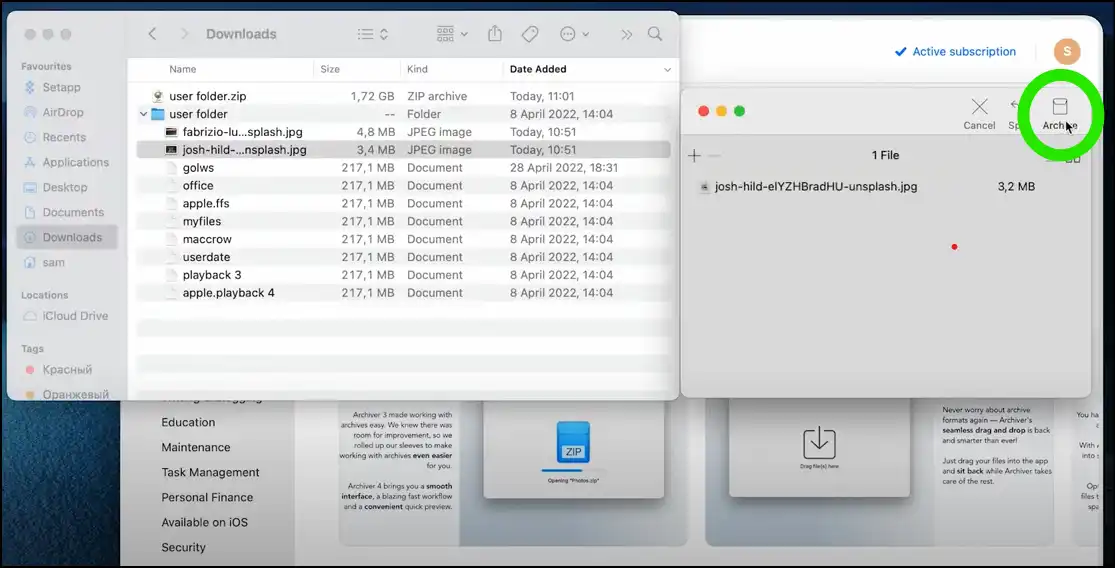Collapse the user folder disclosure triangle
This screenshot has height=568, width=1115.
144,114
